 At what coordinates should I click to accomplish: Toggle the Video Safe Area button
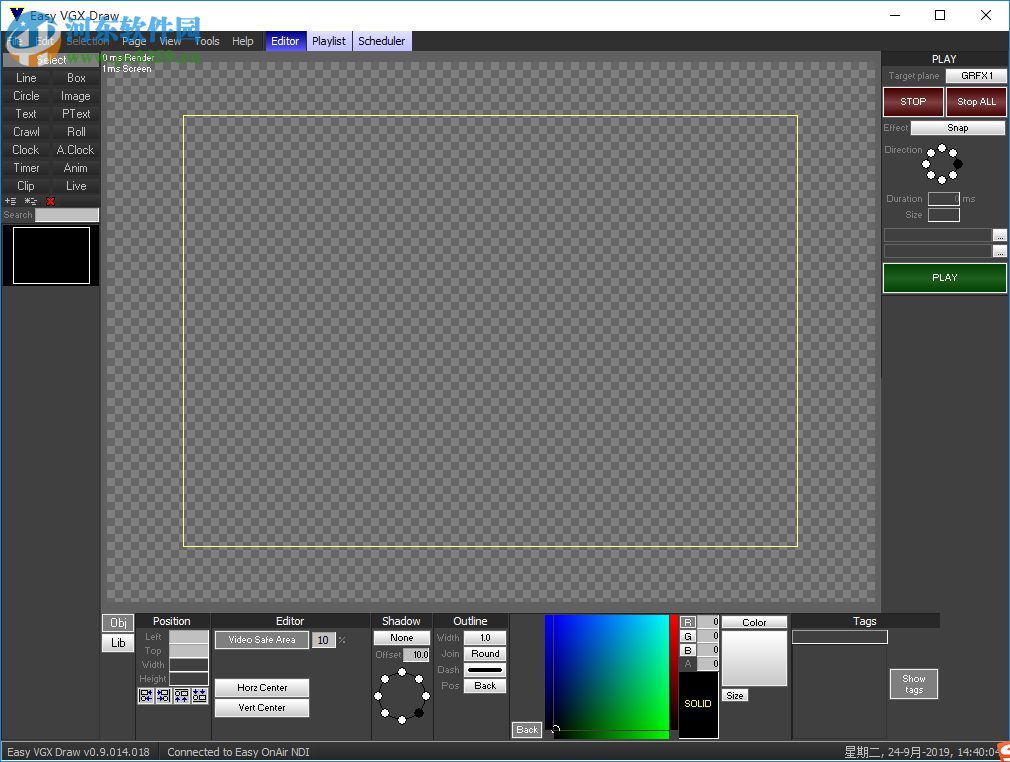pyautogui.click(x=262, y=640)
